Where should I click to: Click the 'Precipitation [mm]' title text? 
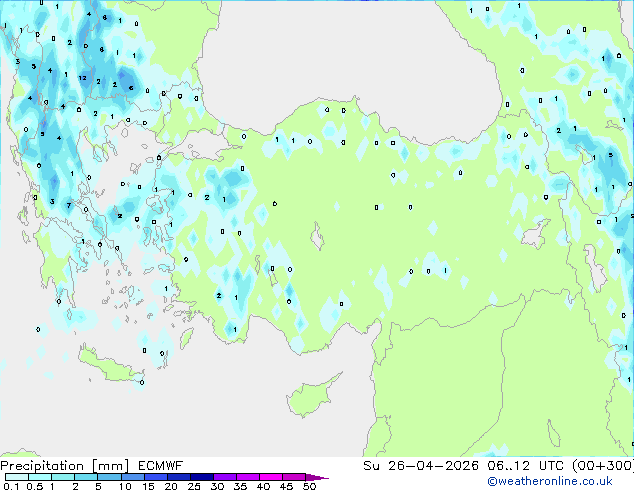pyautogui.click(x=65, y=466)
